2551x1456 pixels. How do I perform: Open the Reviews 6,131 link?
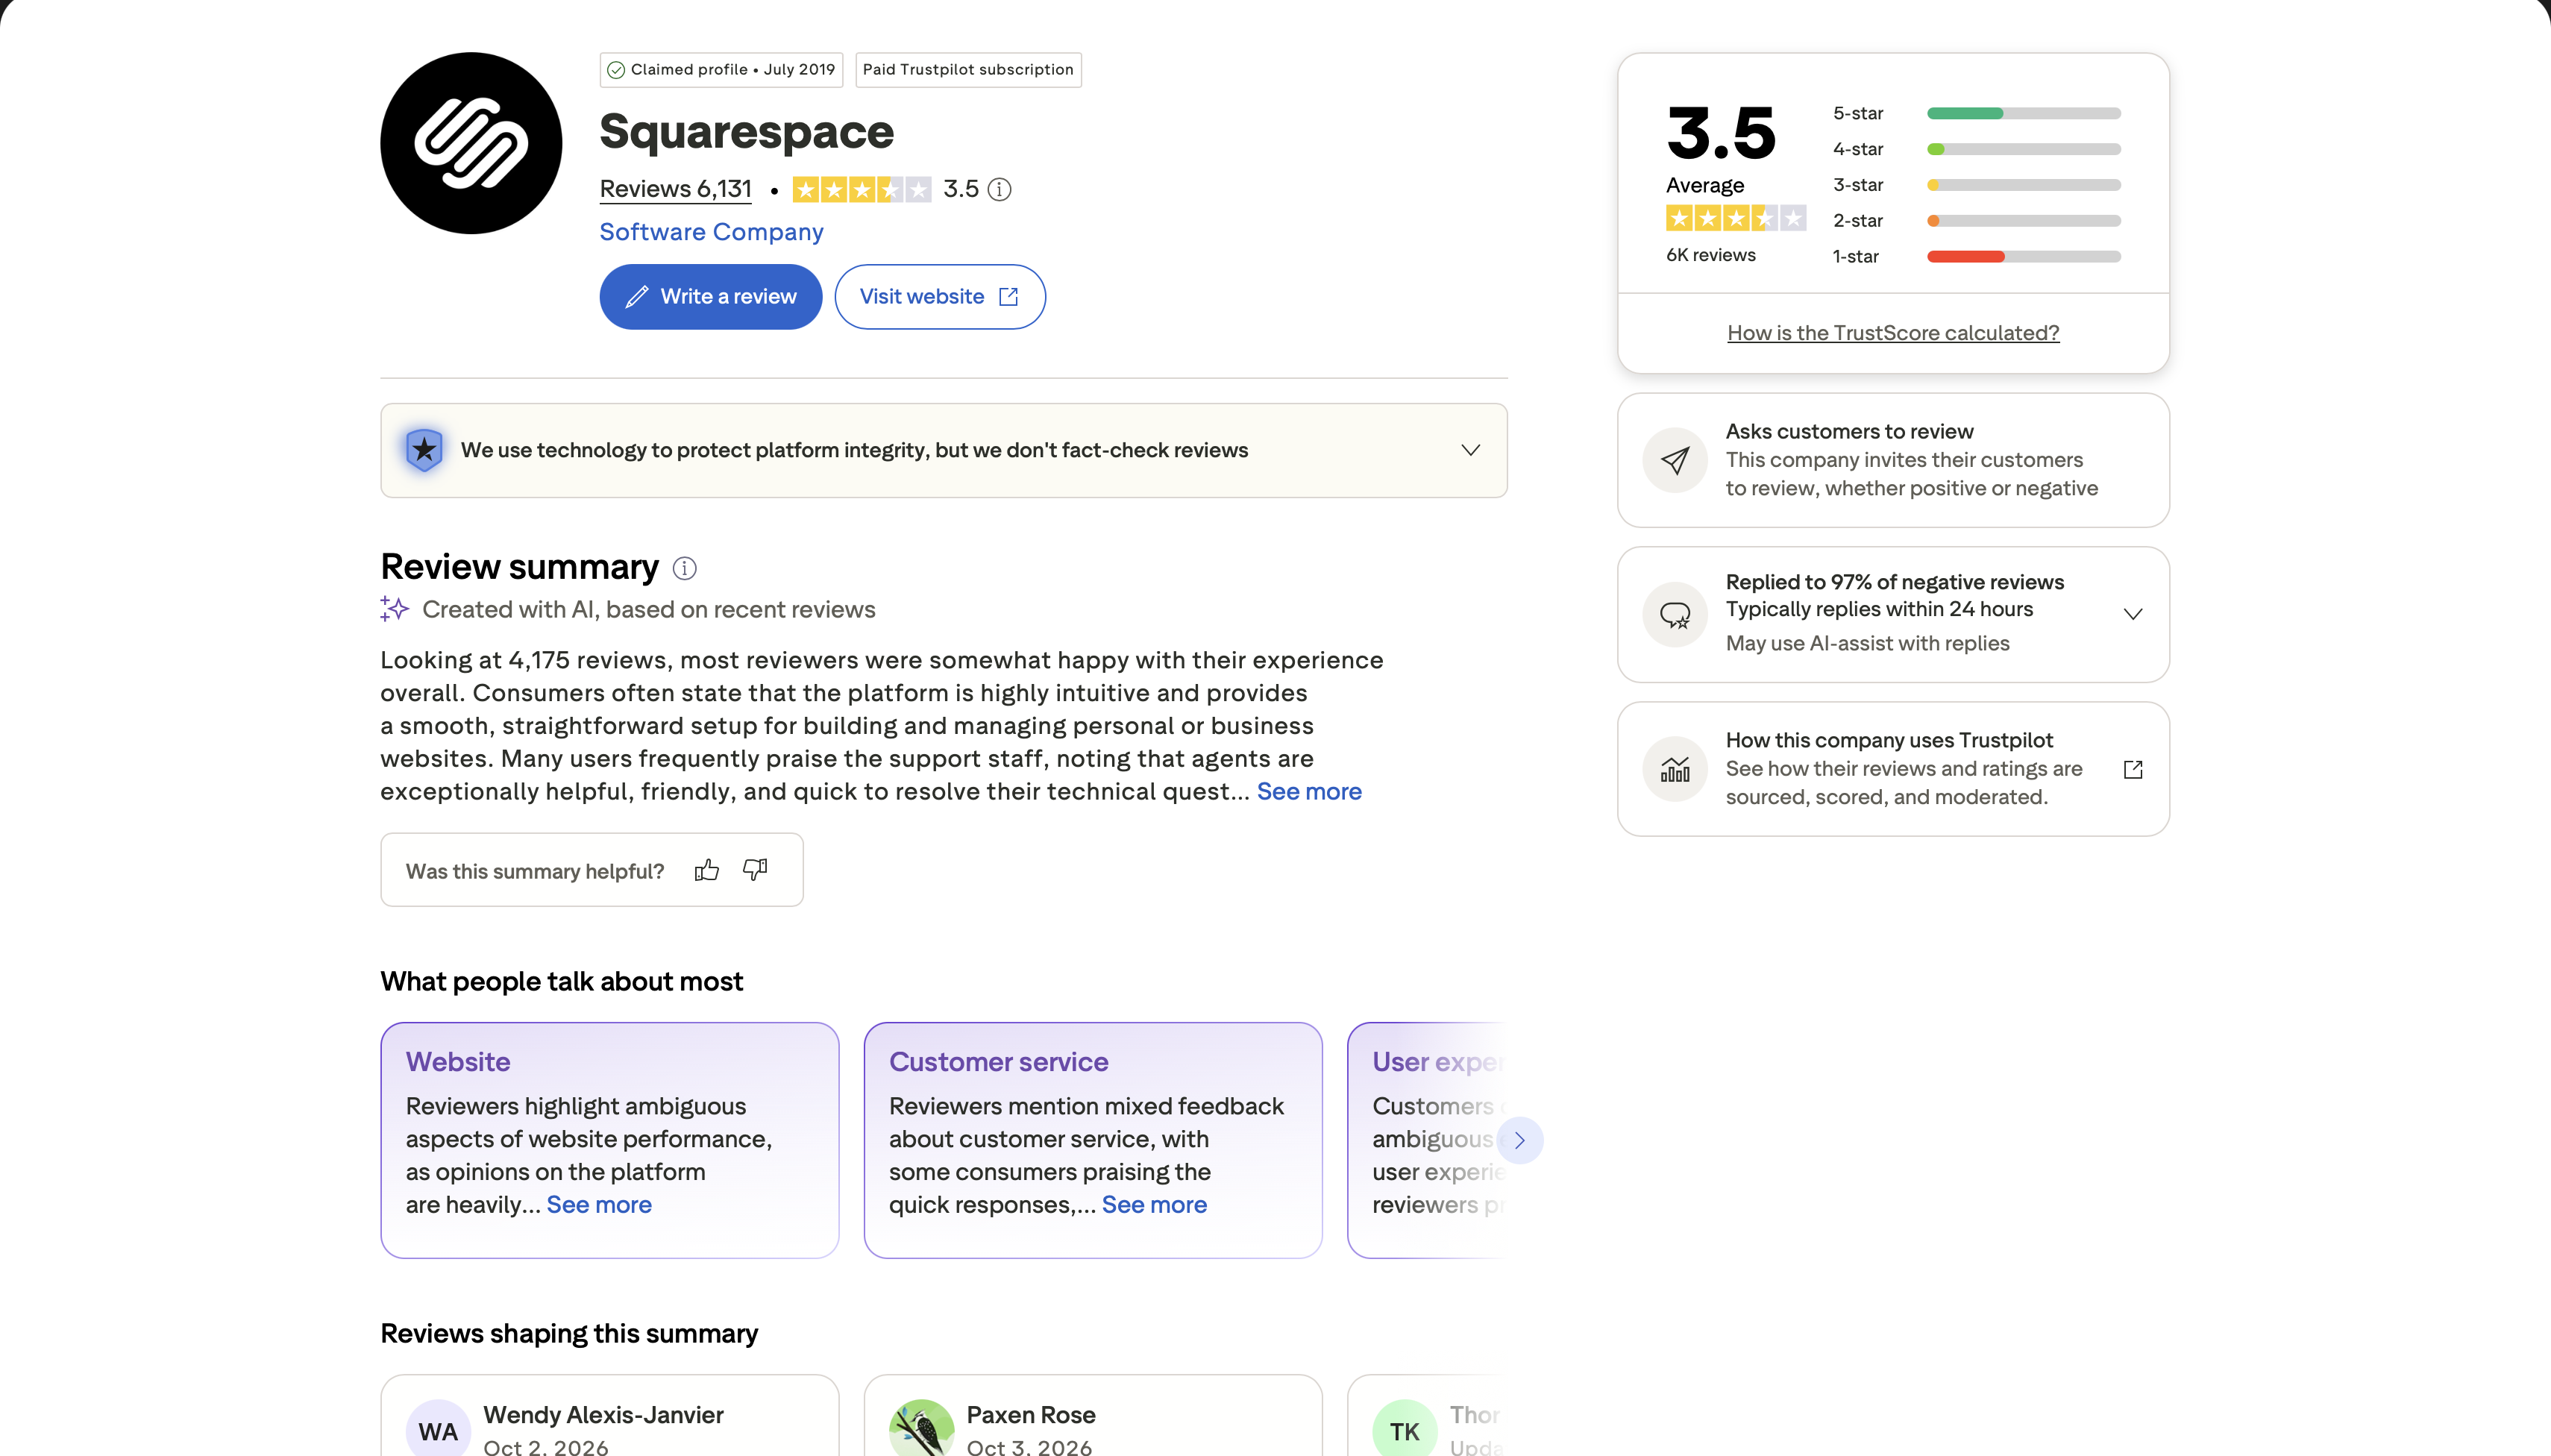tap(675, 189)
